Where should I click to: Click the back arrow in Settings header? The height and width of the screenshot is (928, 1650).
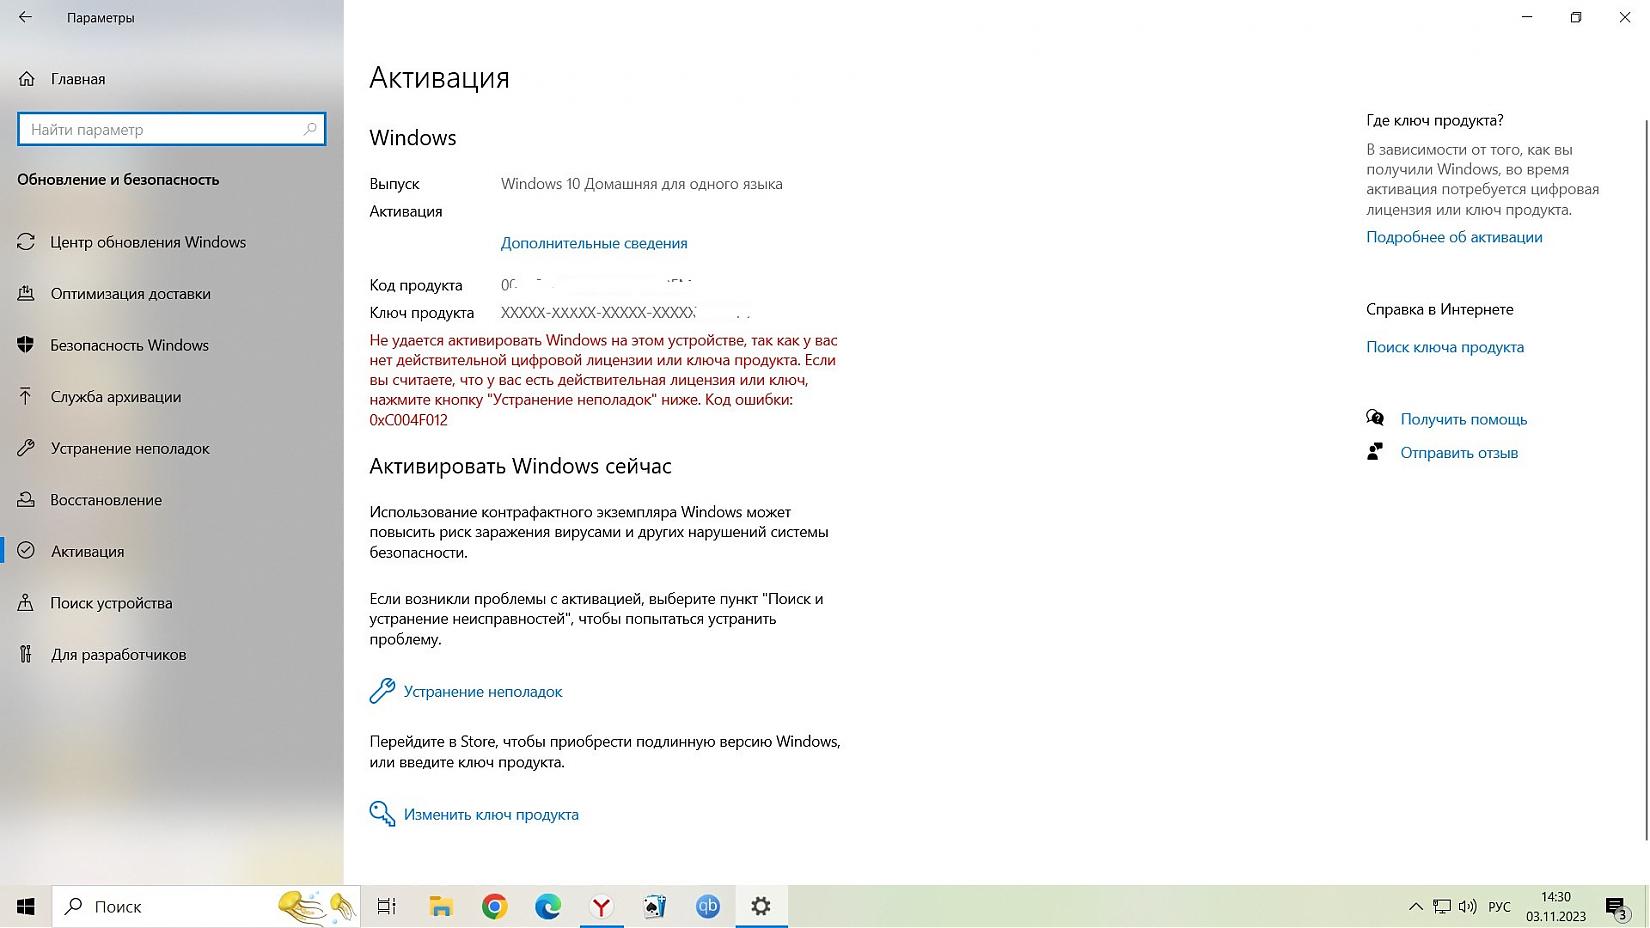[26, 17]
